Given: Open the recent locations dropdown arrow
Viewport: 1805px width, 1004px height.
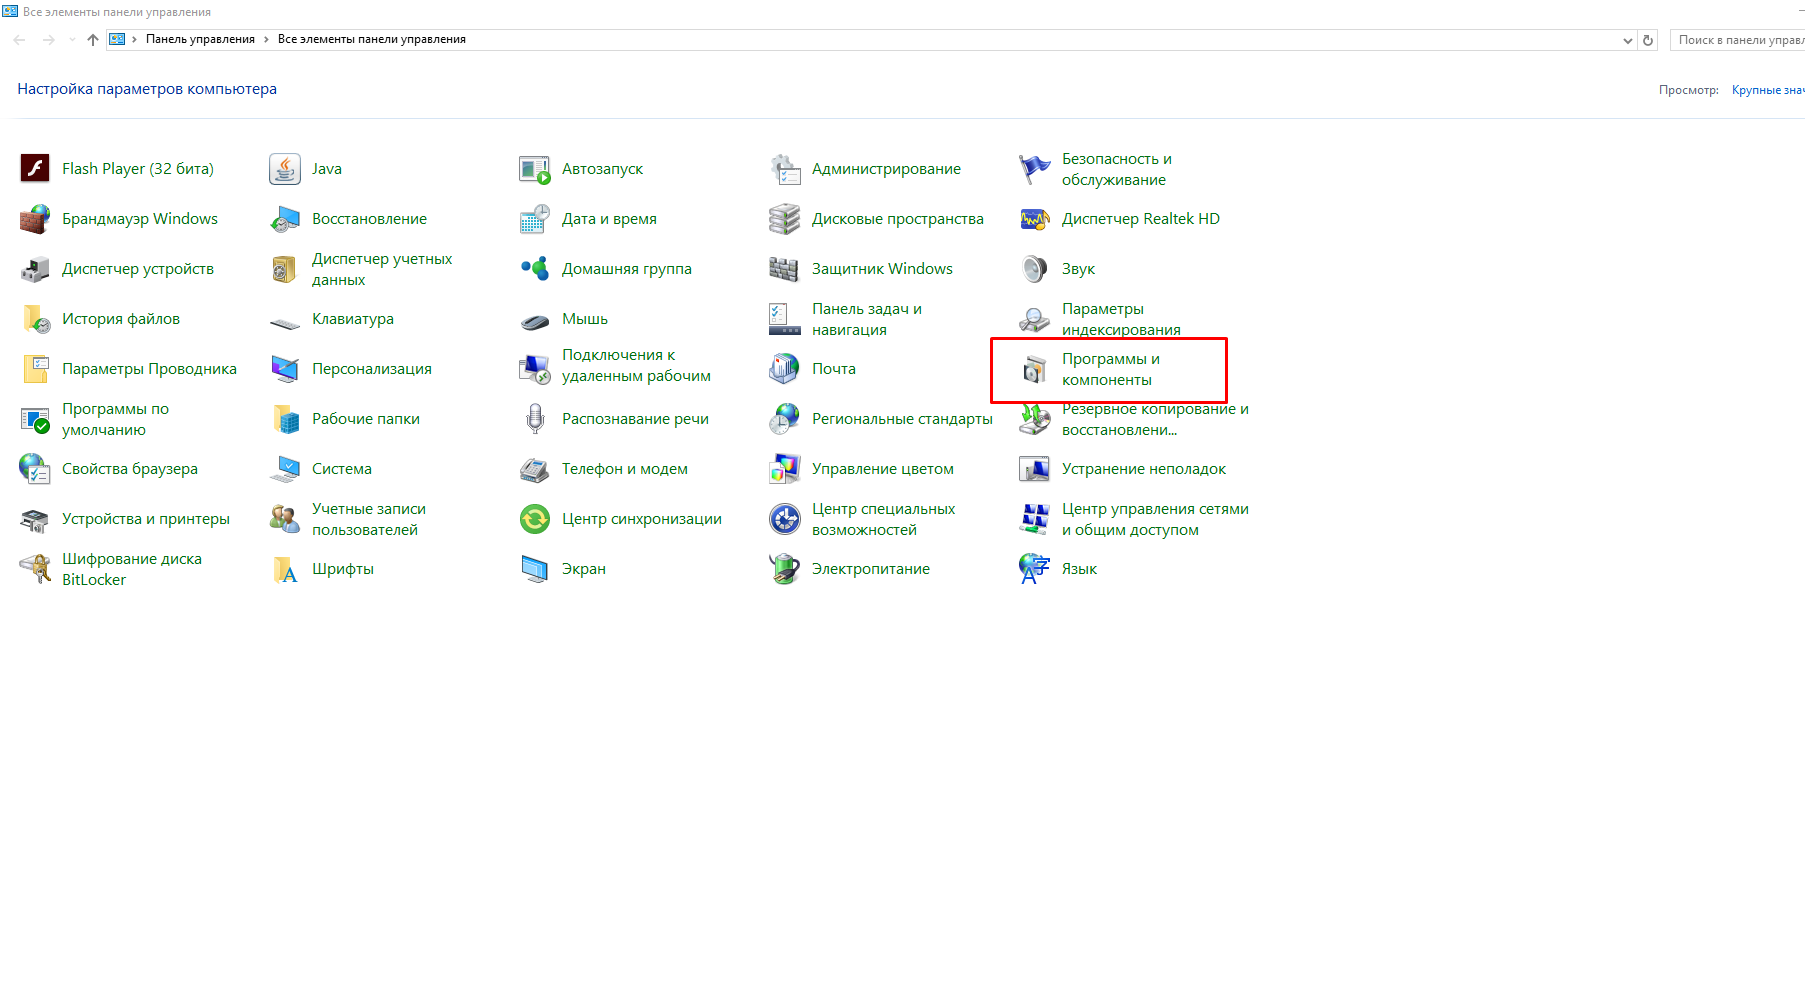Looking at the screenshot, I should point(72,40).
